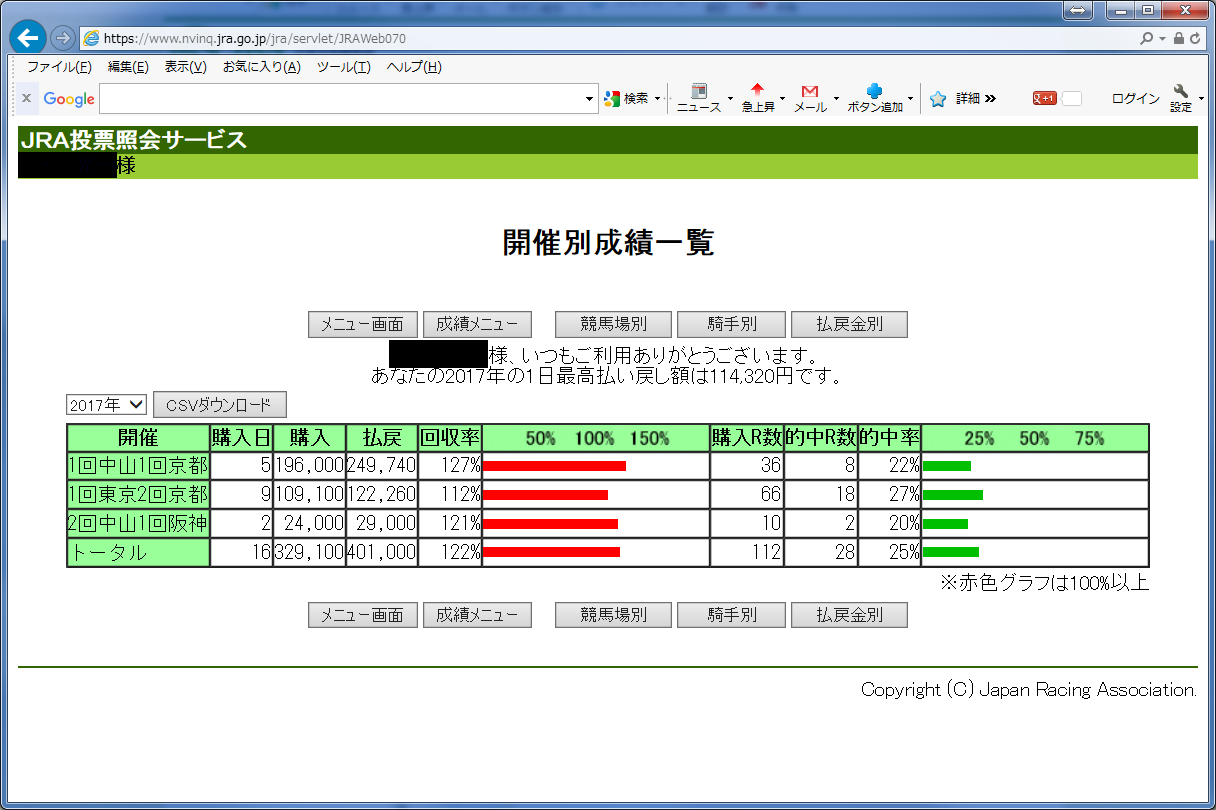
Task: Click the address bar search magnifier icon
Action: [1147, 38]
